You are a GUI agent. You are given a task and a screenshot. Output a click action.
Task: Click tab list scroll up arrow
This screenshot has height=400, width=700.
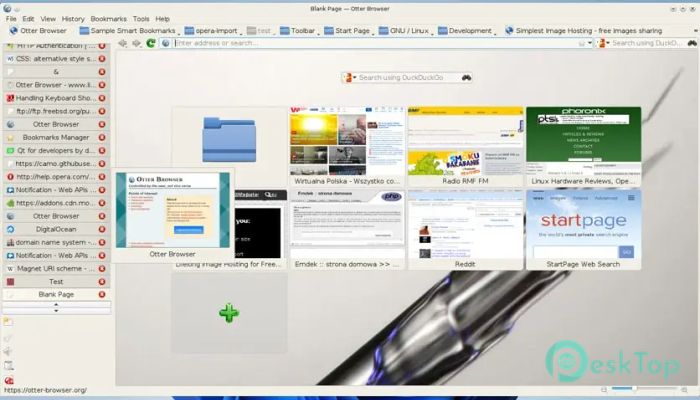(56, 304)
